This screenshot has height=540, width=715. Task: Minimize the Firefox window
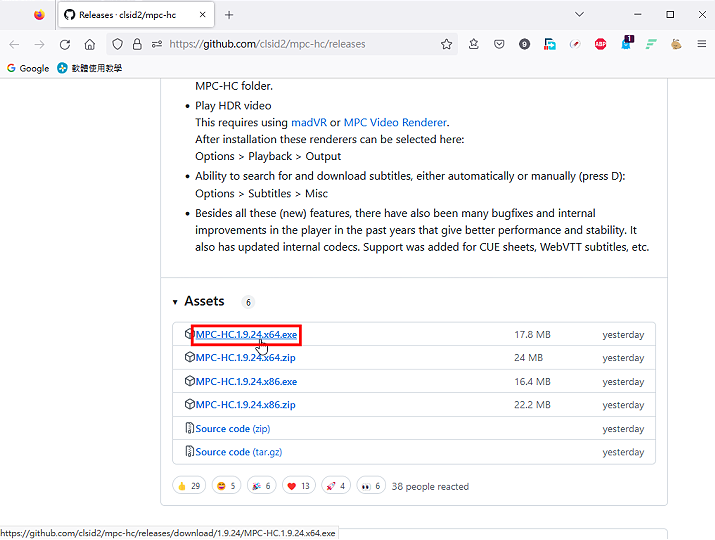click(x=637, y=15)
